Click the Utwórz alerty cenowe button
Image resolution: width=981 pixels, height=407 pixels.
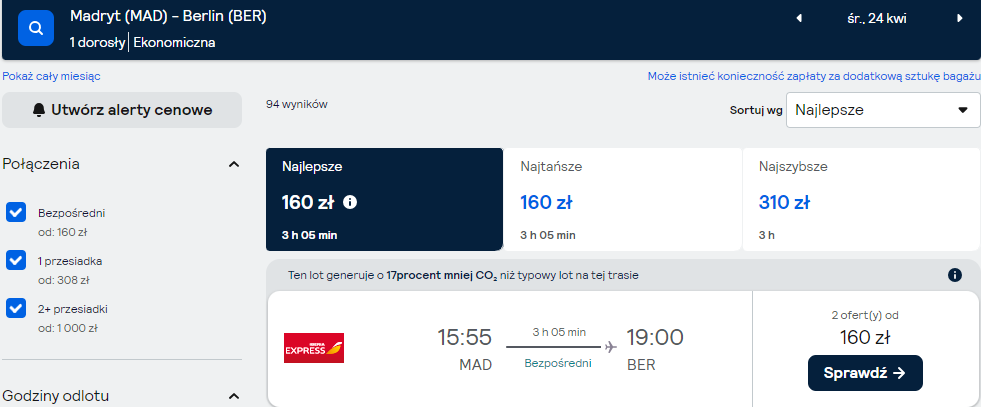[122, 110]
